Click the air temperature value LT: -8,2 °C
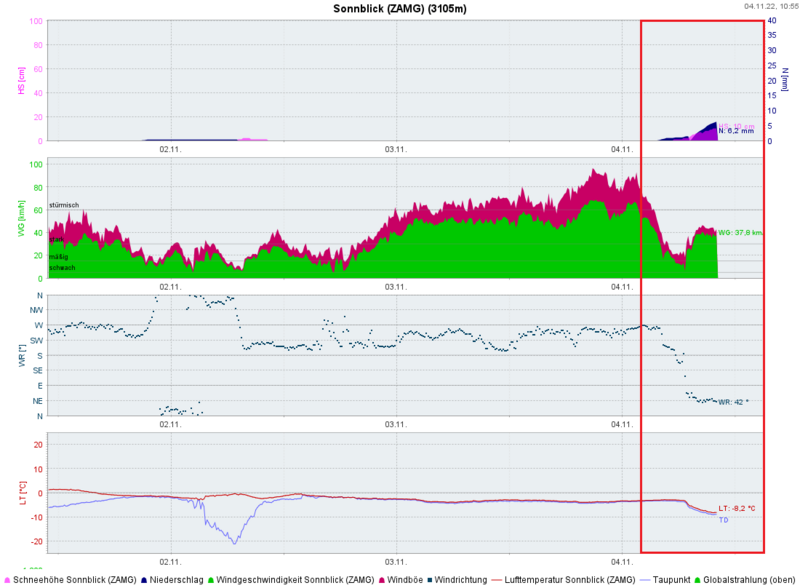 coord(737,508)
